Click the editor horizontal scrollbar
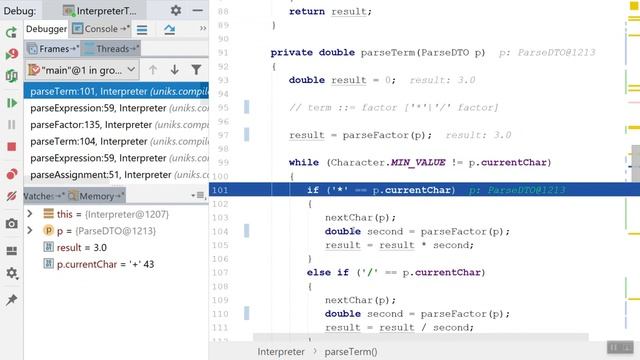The width and height of the screenshot is (640, 360). point(421,337)
